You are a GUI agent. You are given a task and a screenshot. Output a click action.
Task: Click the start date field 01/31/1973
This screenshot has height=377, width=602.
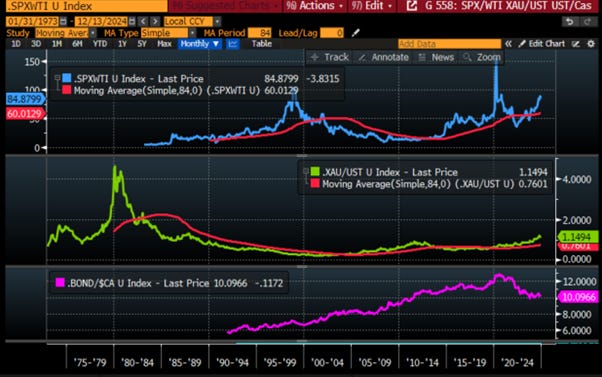click(32, 21)
